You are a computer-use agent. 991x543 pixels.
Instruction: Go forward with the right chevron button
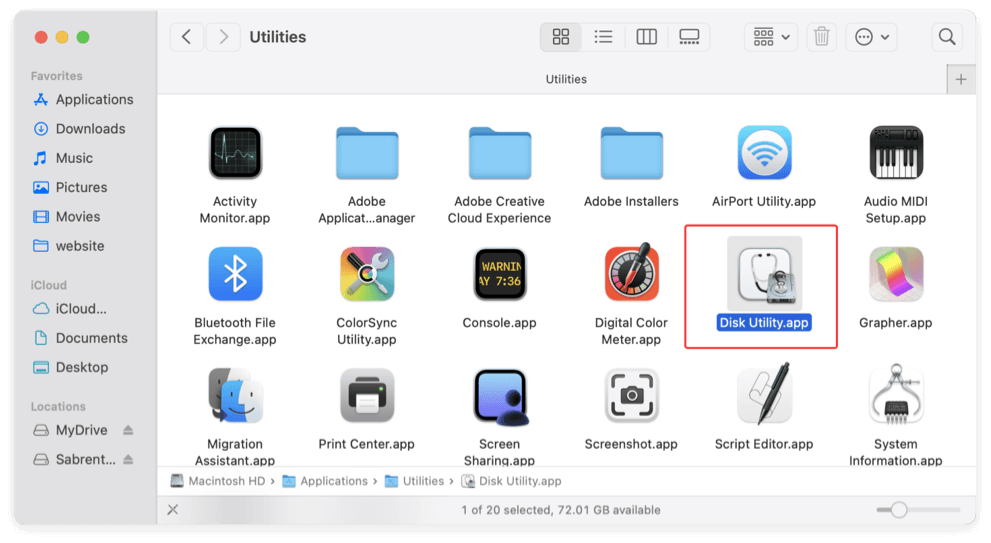coord(223,37)
